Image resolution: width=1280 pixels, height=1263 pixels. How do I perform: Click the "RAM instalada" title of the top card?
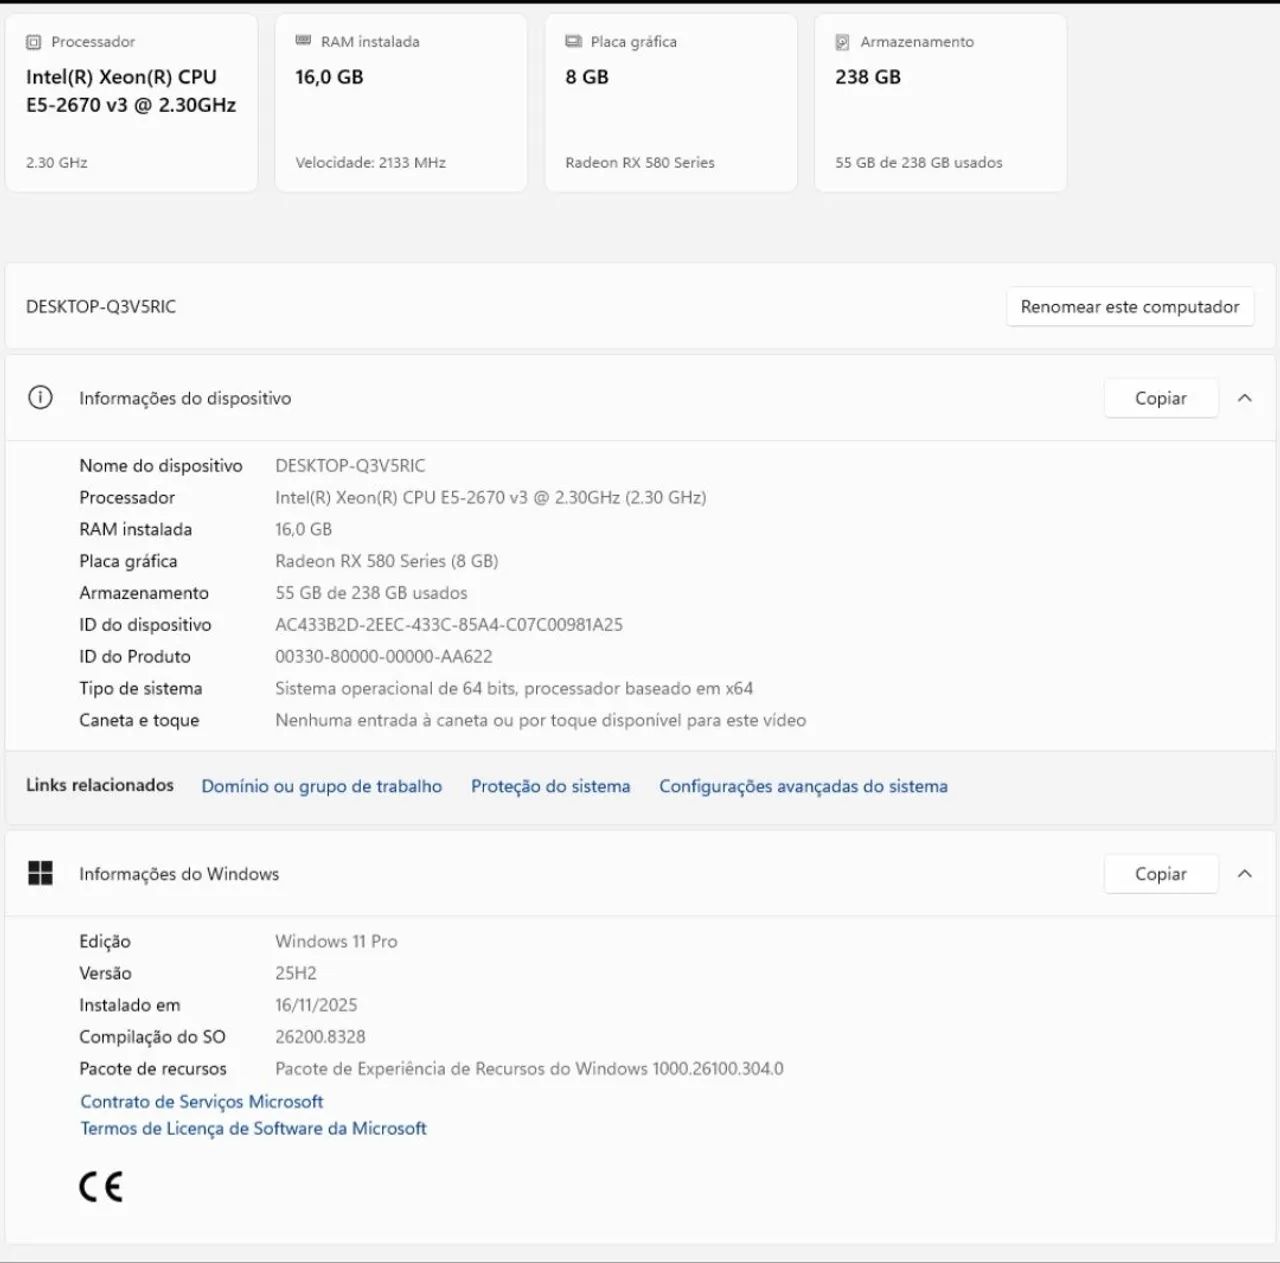click(370, 42)
